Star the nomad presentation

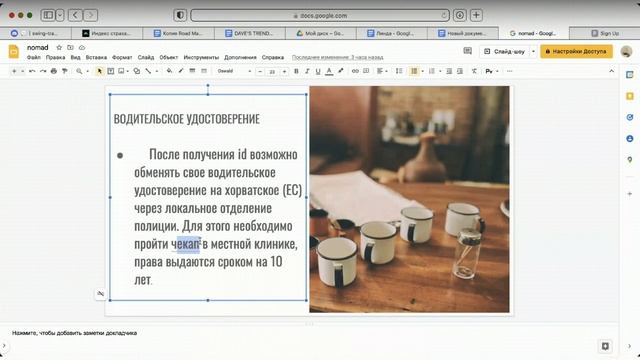click(59, 47)
